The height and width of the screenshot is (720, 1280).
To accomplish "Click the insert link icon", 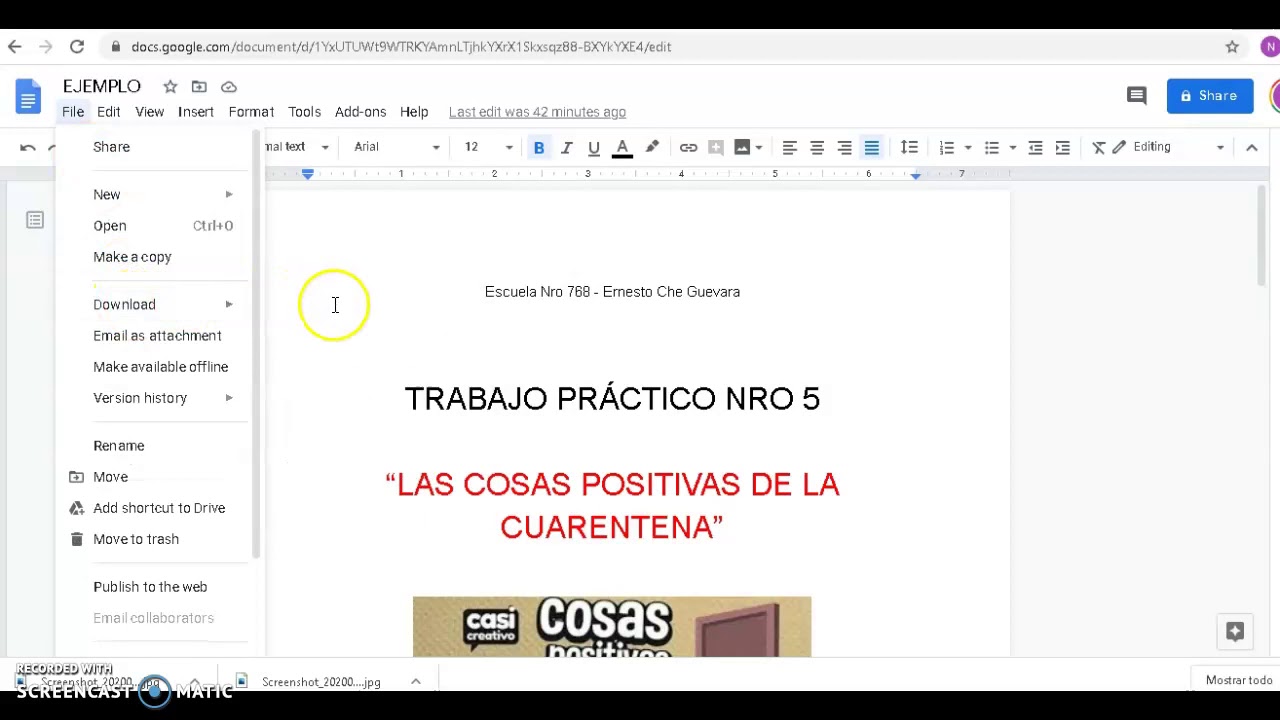I will [688, 148].
